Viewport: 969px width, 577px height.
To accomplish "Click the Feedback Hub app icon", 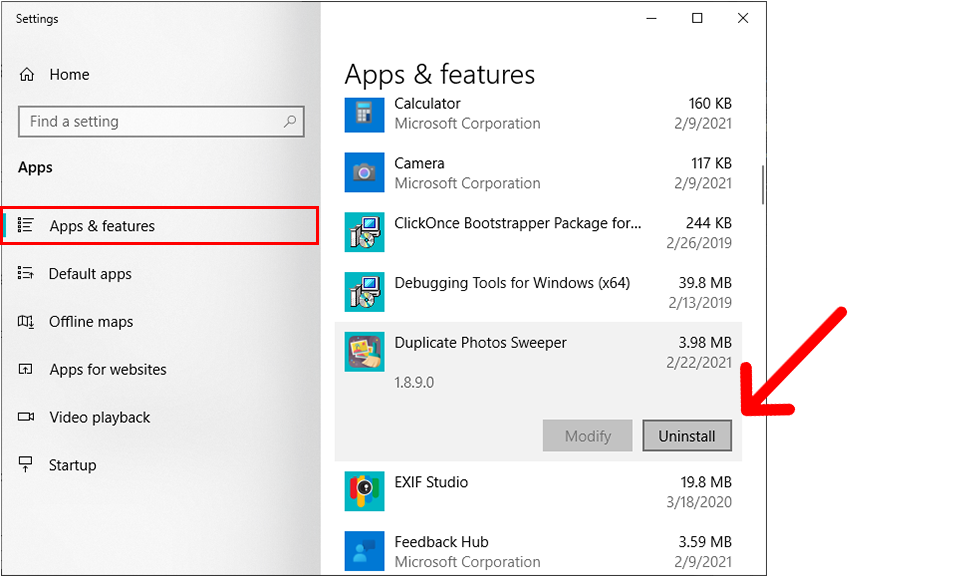I will 364,550.
